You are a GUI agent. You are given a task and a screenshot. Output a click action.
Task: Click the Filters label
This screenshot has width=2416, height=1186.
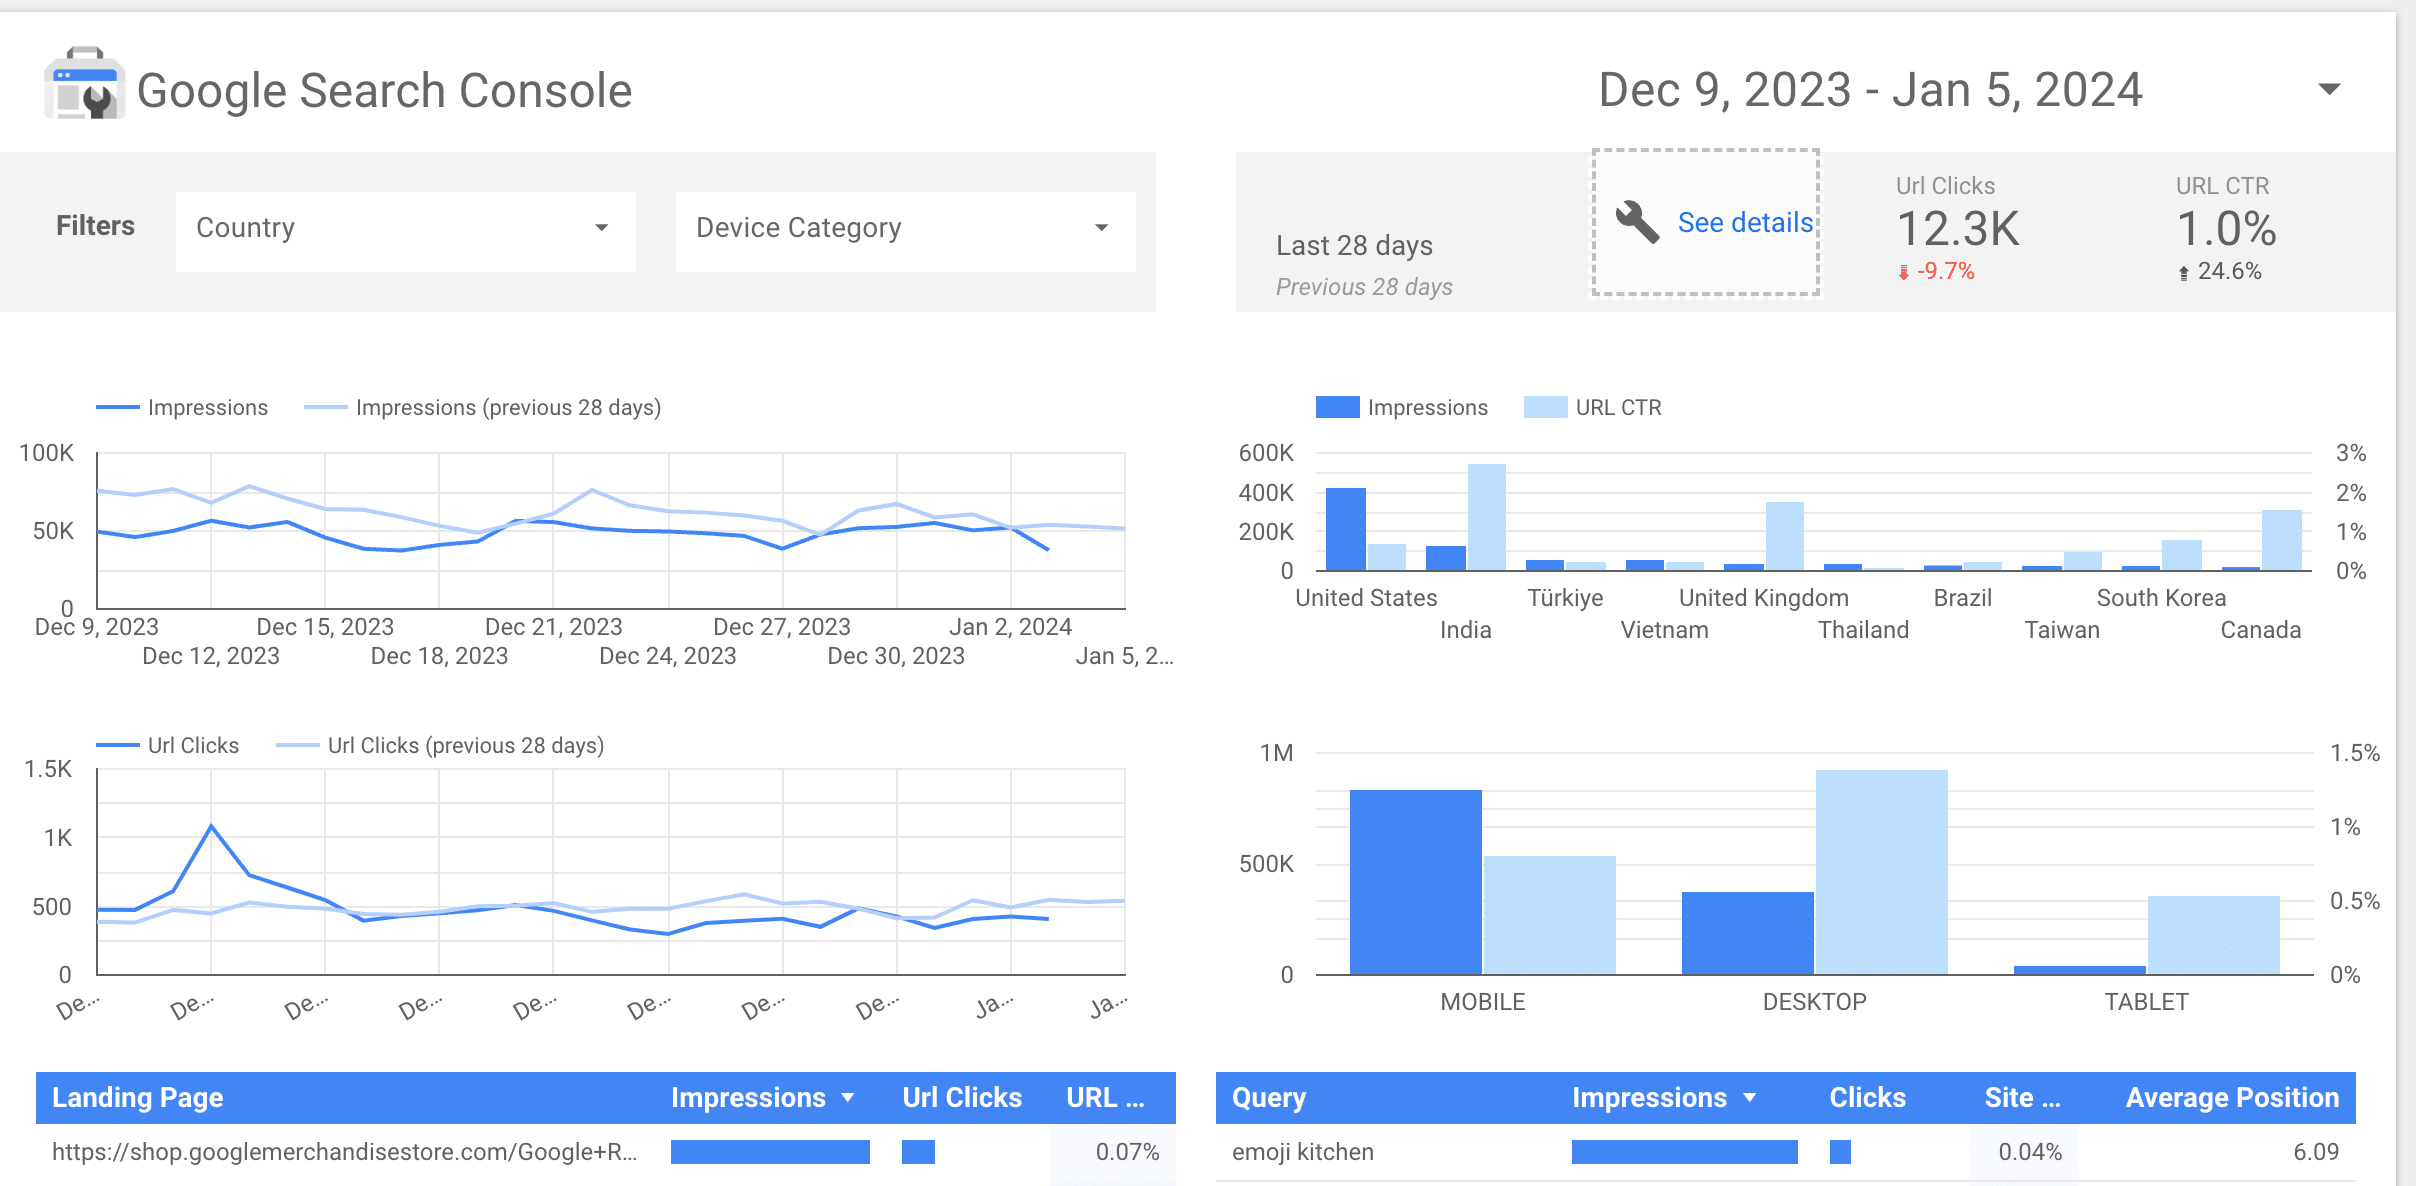95,226
